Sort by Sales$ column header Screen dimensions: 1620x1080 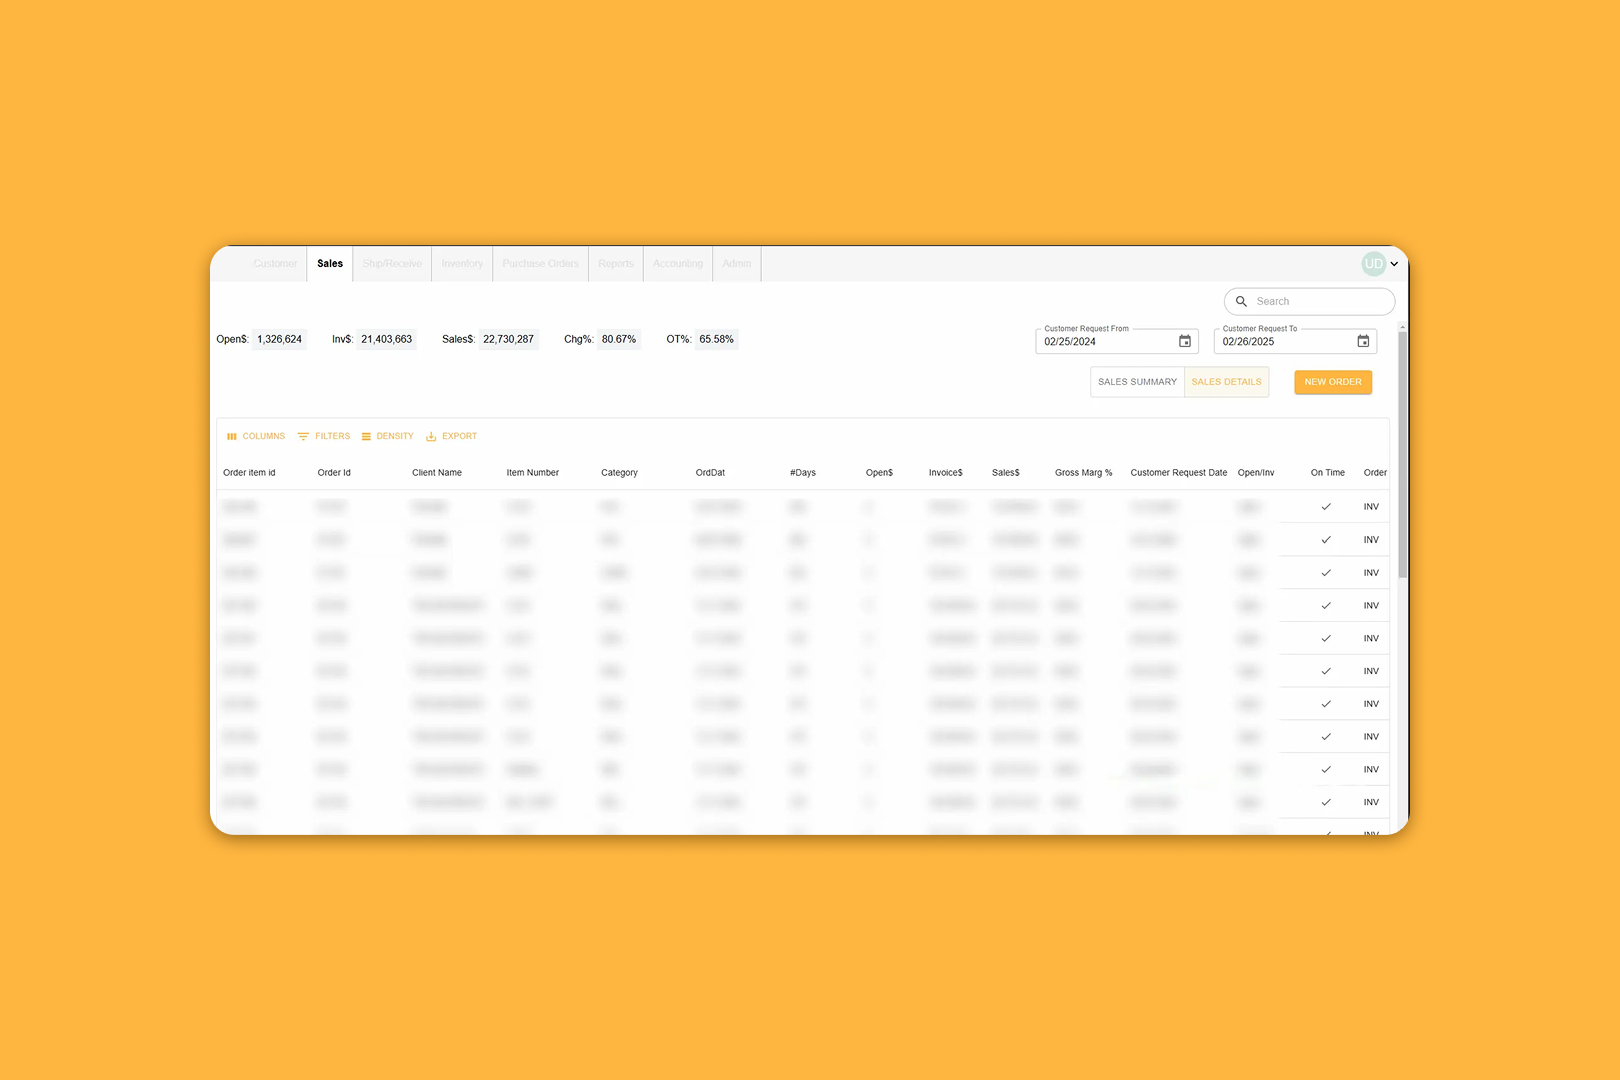coord(1006,473)
